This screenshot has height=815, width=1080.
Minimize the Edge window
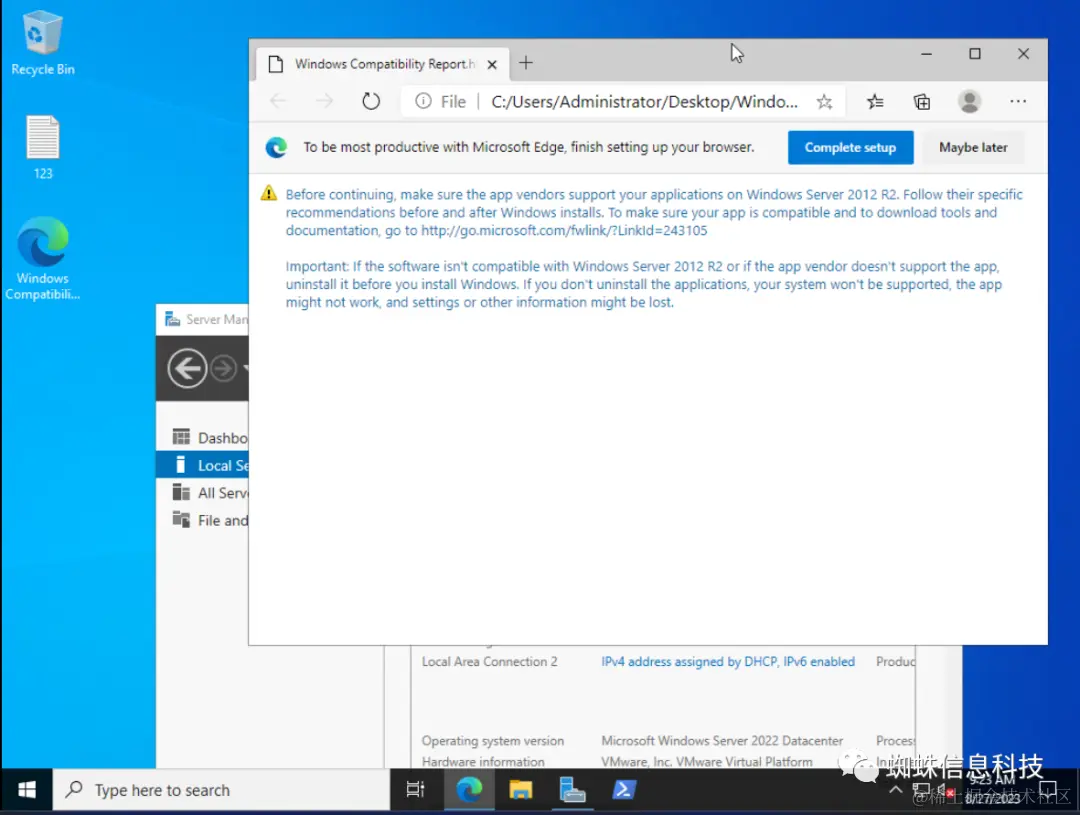(x=926, y=54)
